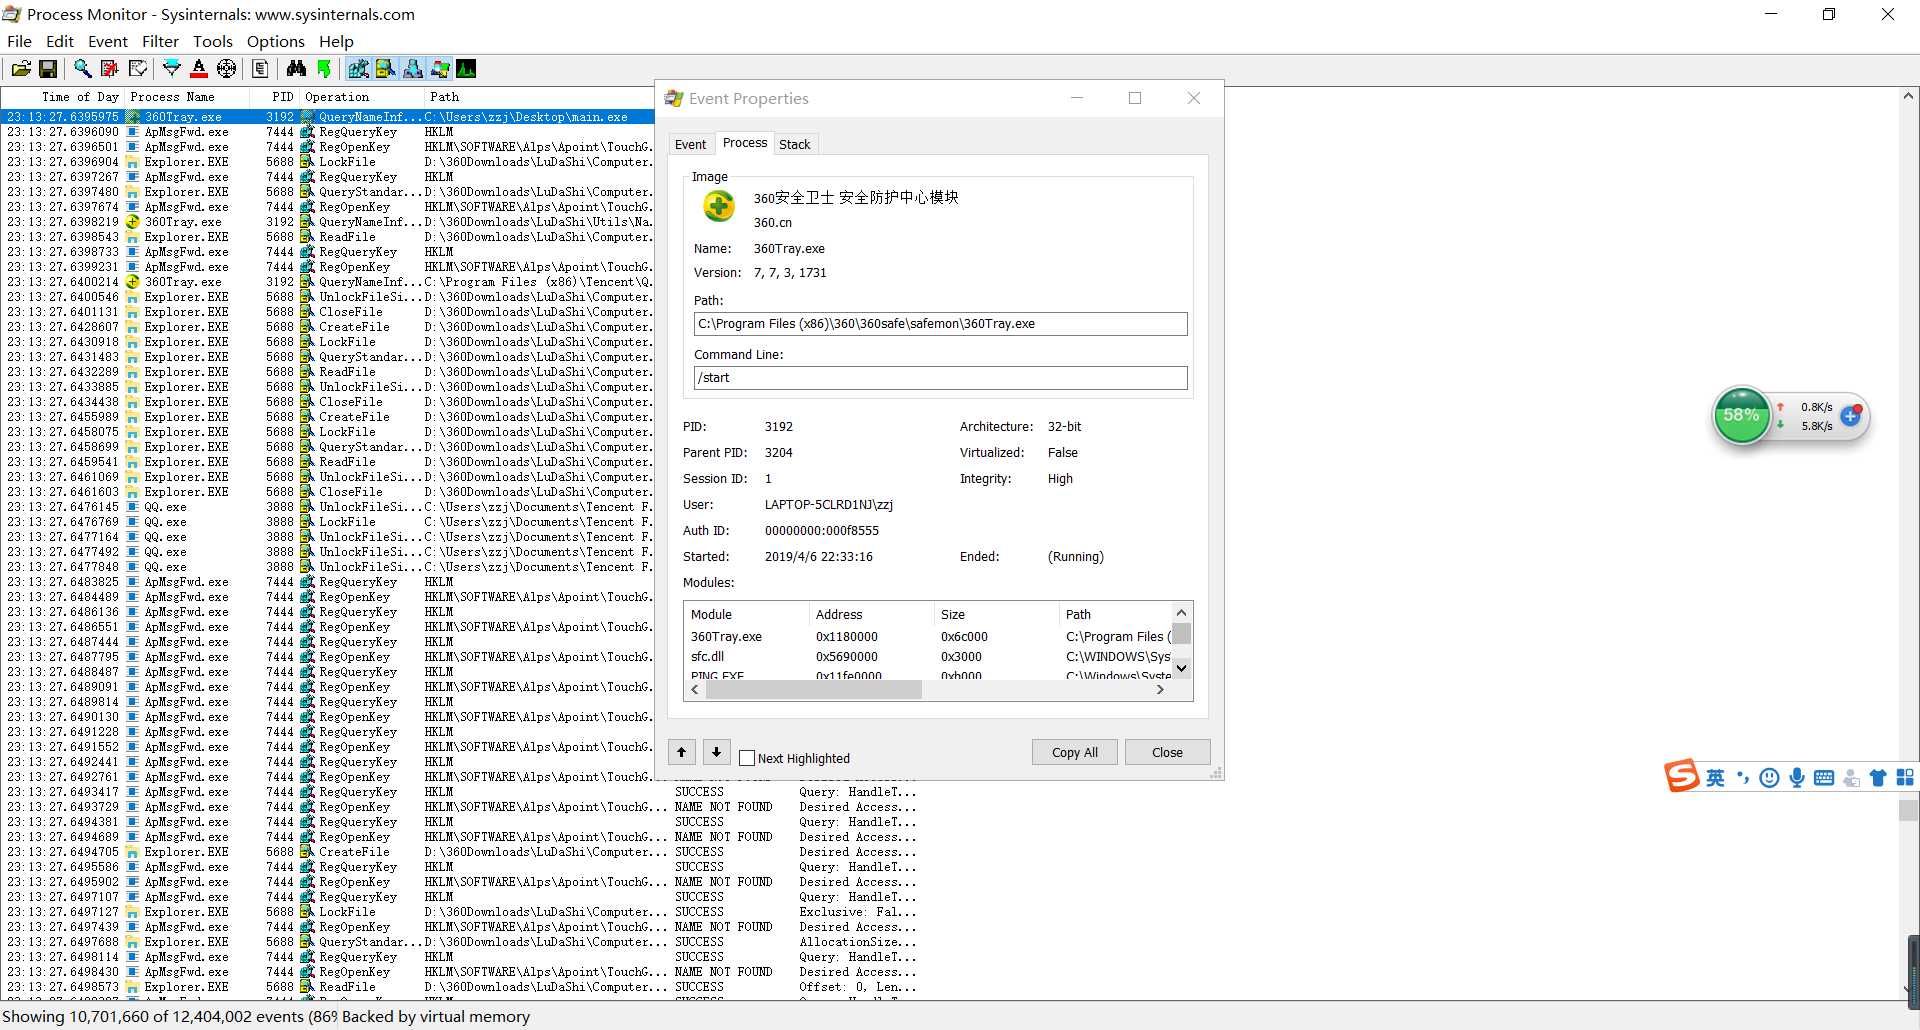Select the sfc.dll module row
The image size is (1920, 1030).
click(928, 657)
